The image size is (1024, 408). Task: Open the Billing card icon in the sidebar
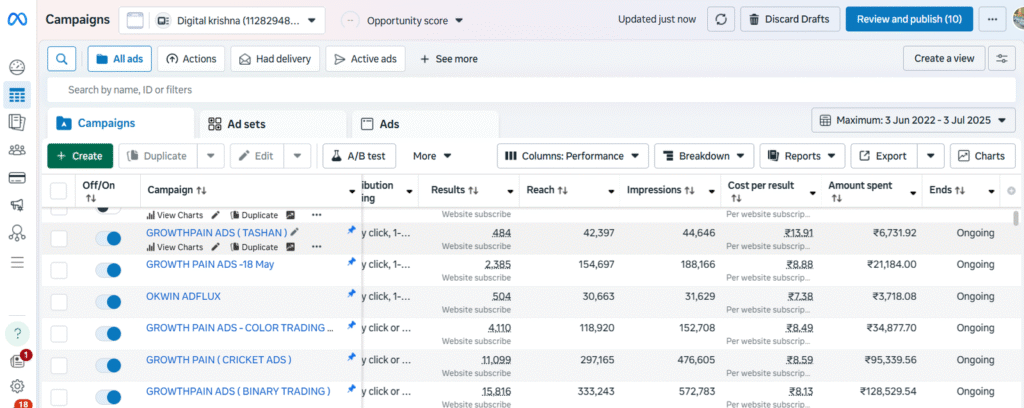point(17,178)
